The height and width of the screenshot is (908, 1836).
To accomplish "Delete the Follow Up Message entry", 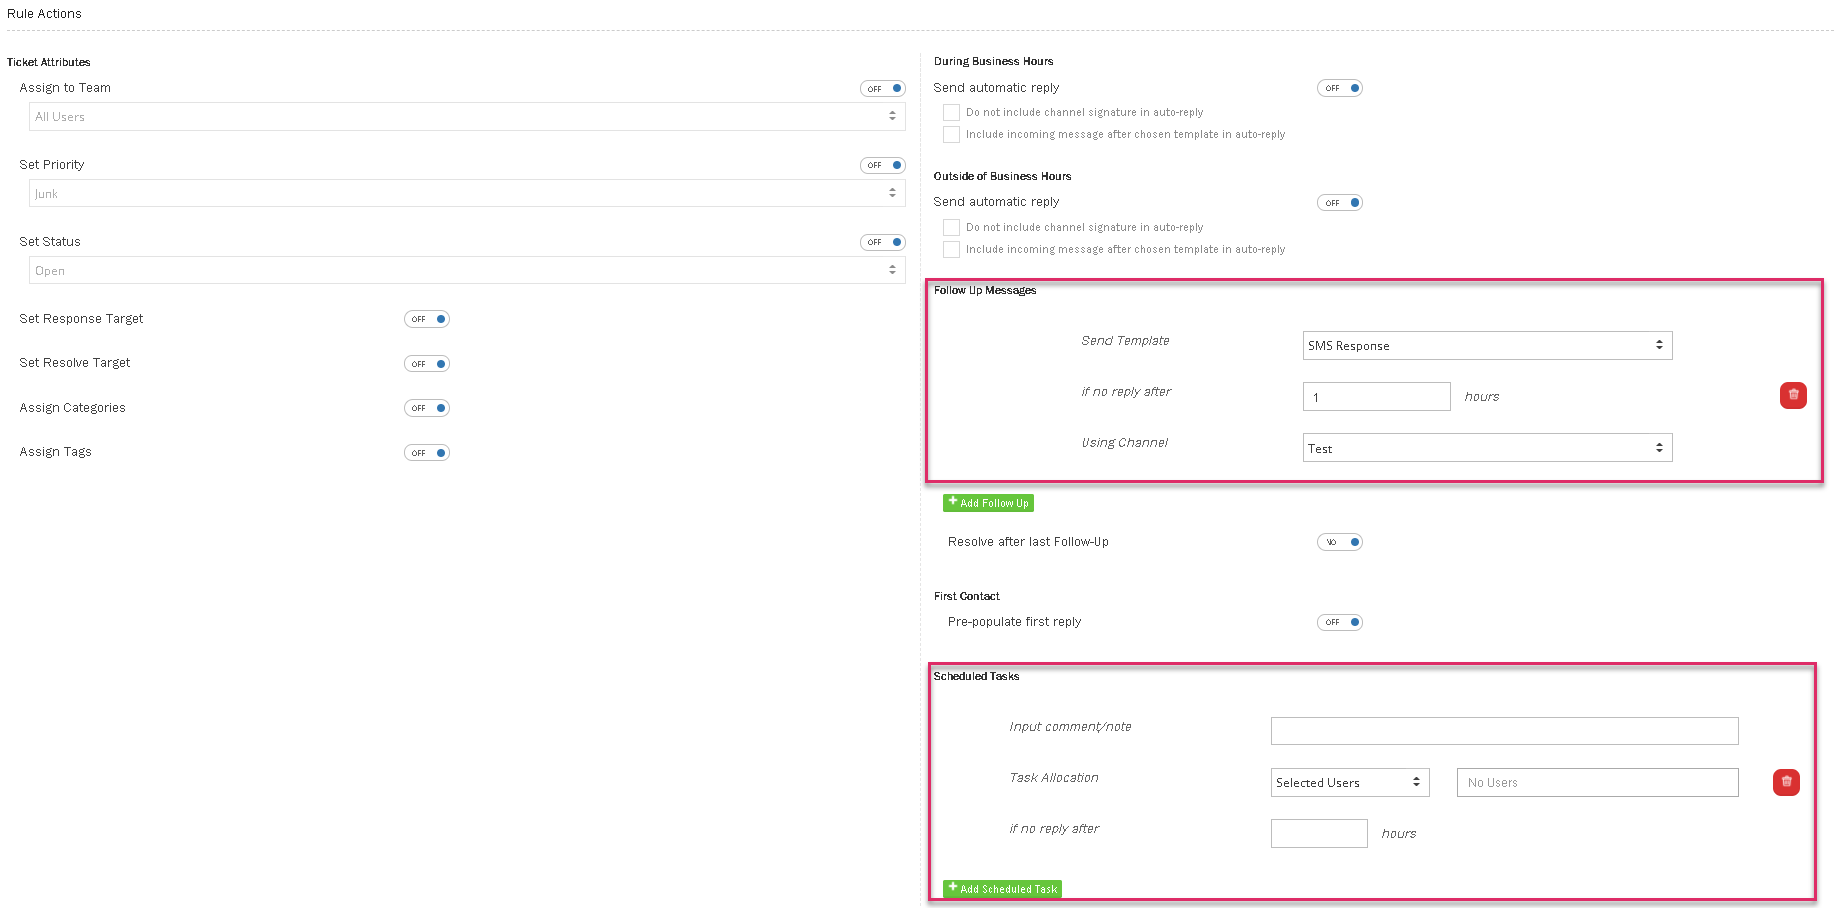I will (x=1792, y=395).
